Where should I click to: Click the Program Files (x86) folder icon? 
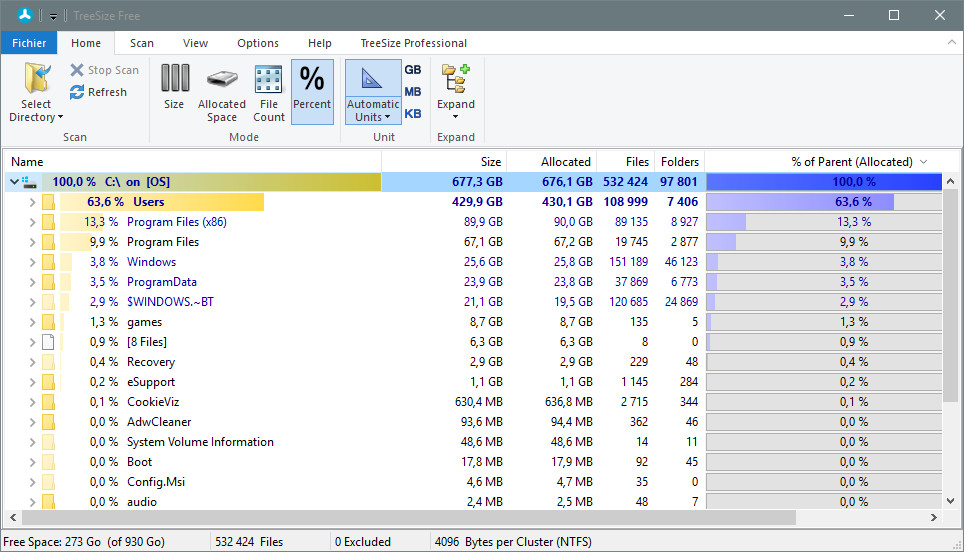(x=49, y=222)
